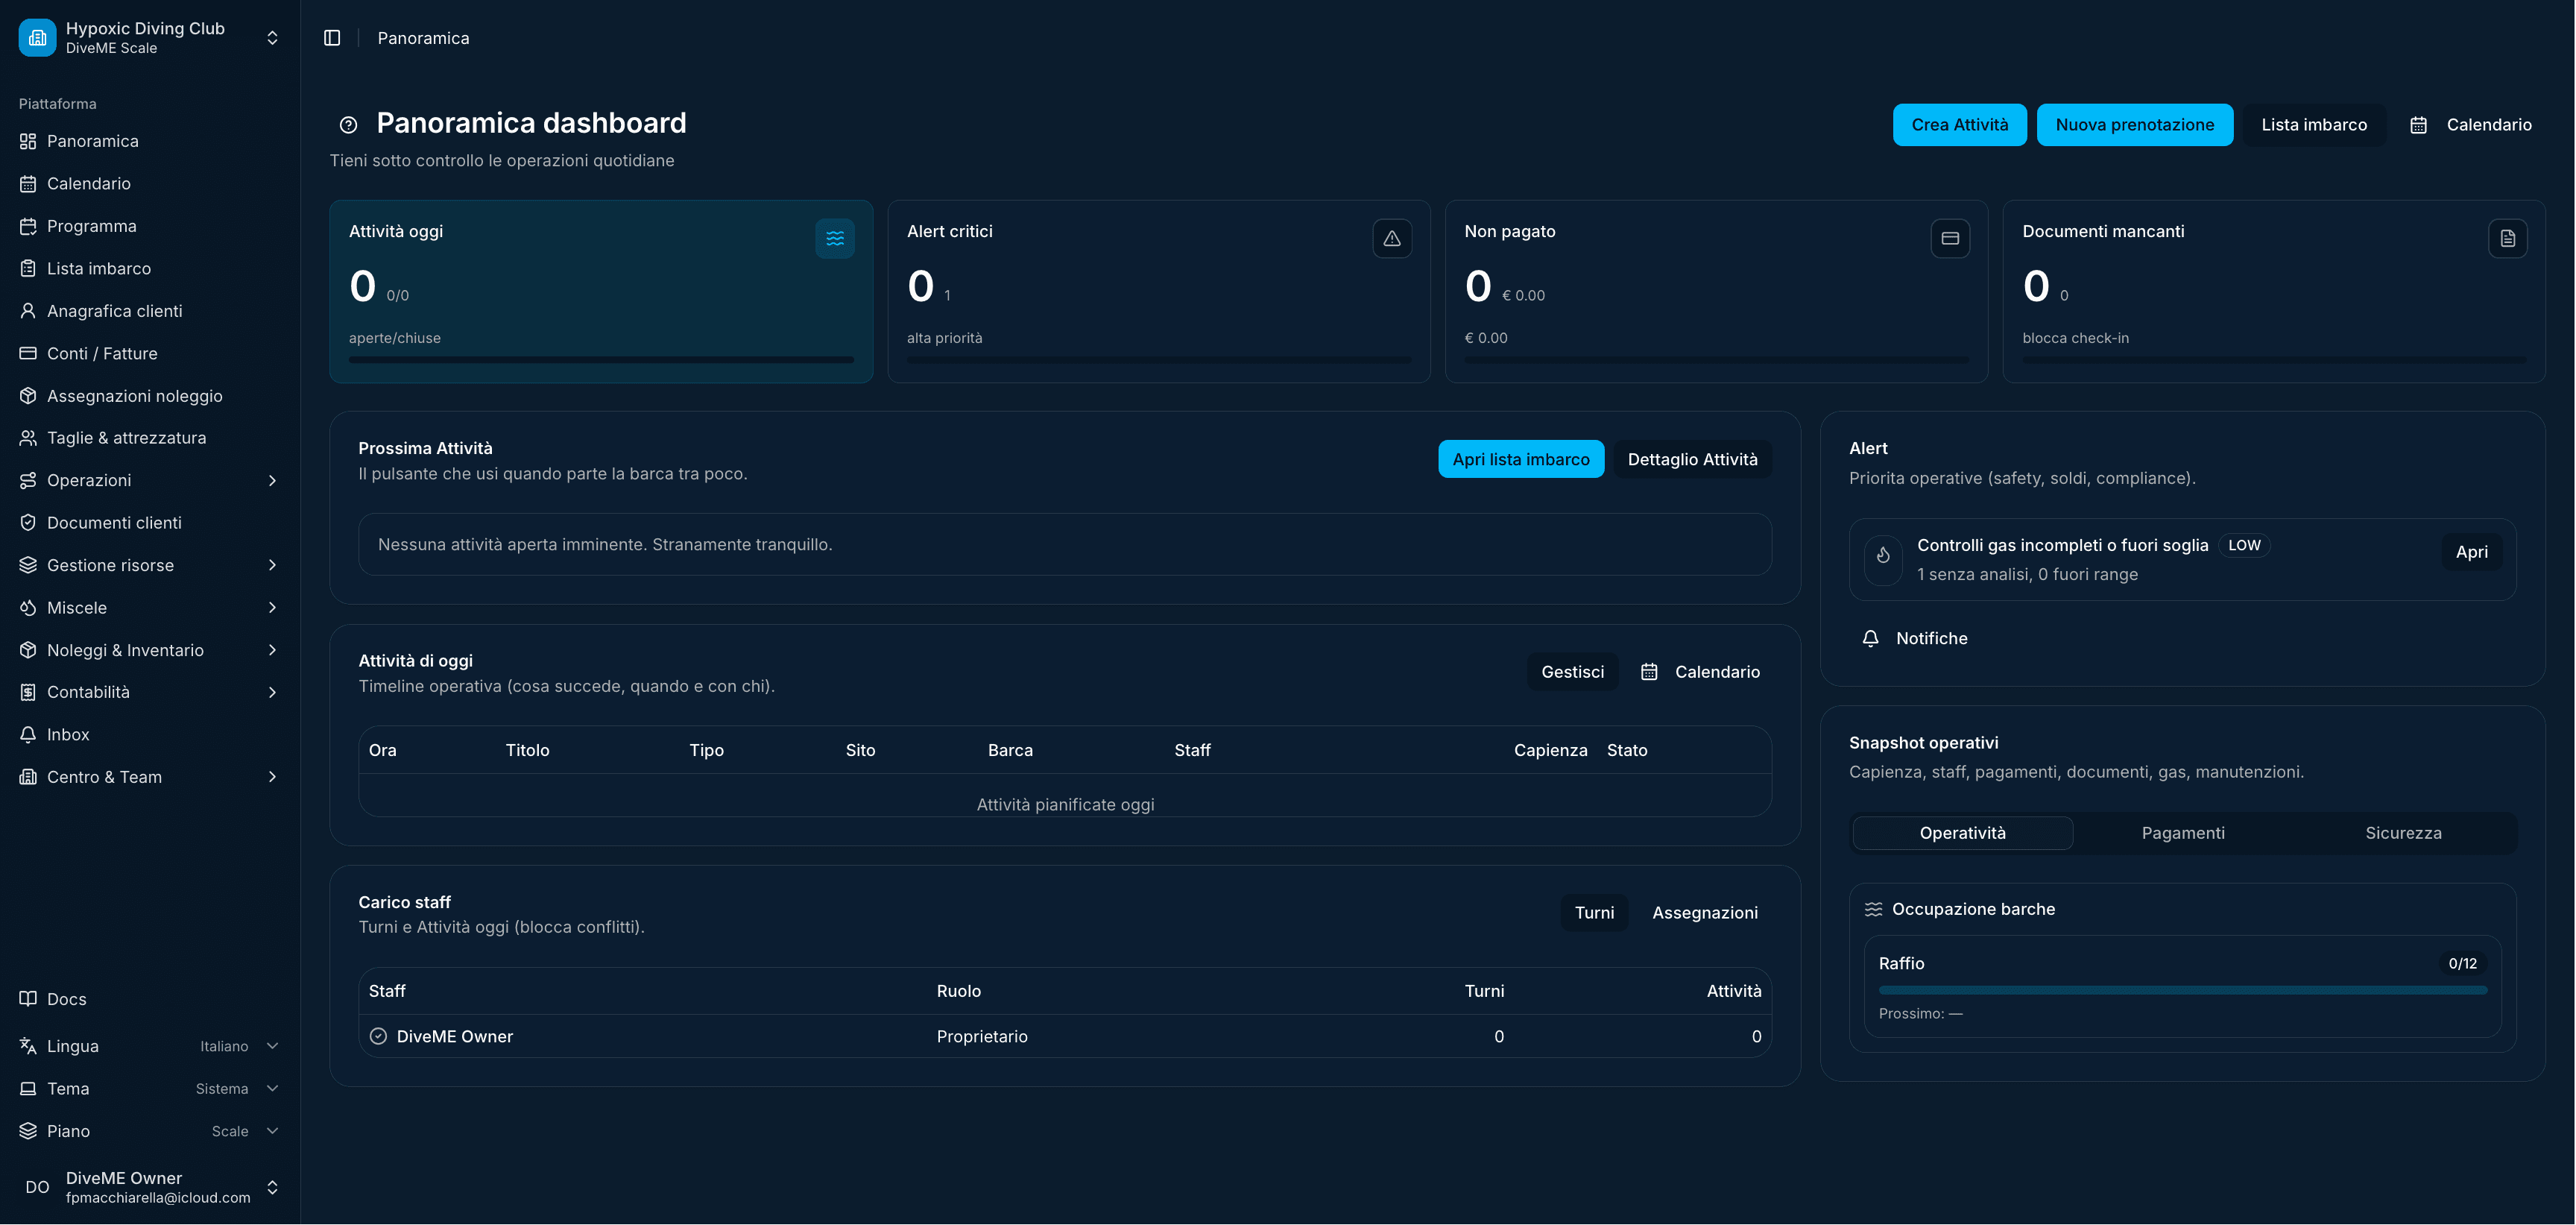Click the person icon for Anagrafica clienti

(28, 311)
